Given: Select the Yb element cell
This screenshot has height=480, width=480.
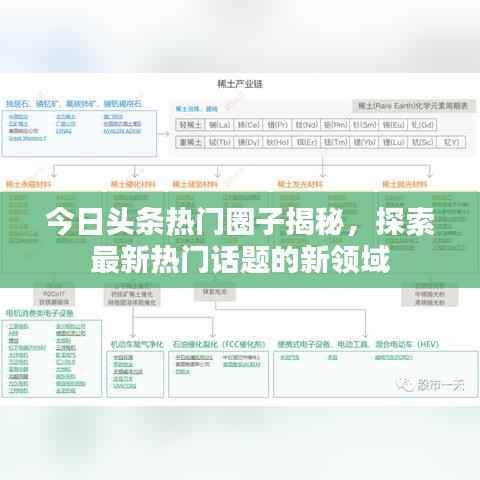Looking at the screenshot, I should point(364,142).
